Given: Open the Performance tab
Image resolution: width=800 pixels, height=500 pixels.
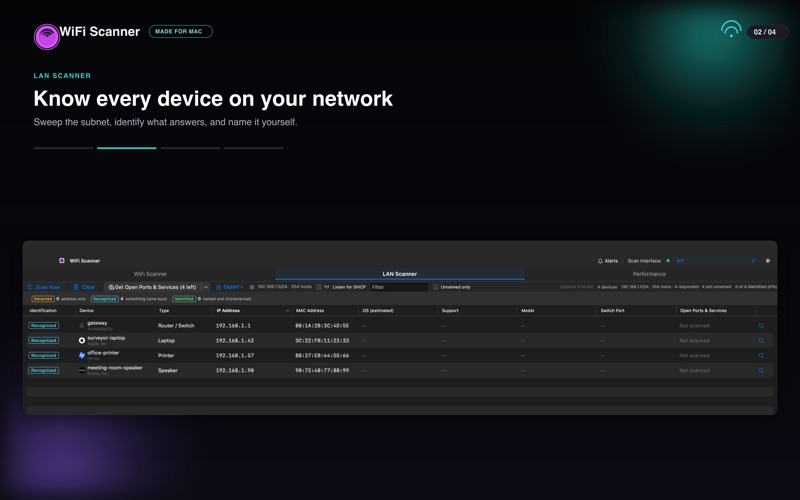Looking at the screenshot, I should [649, 274].
